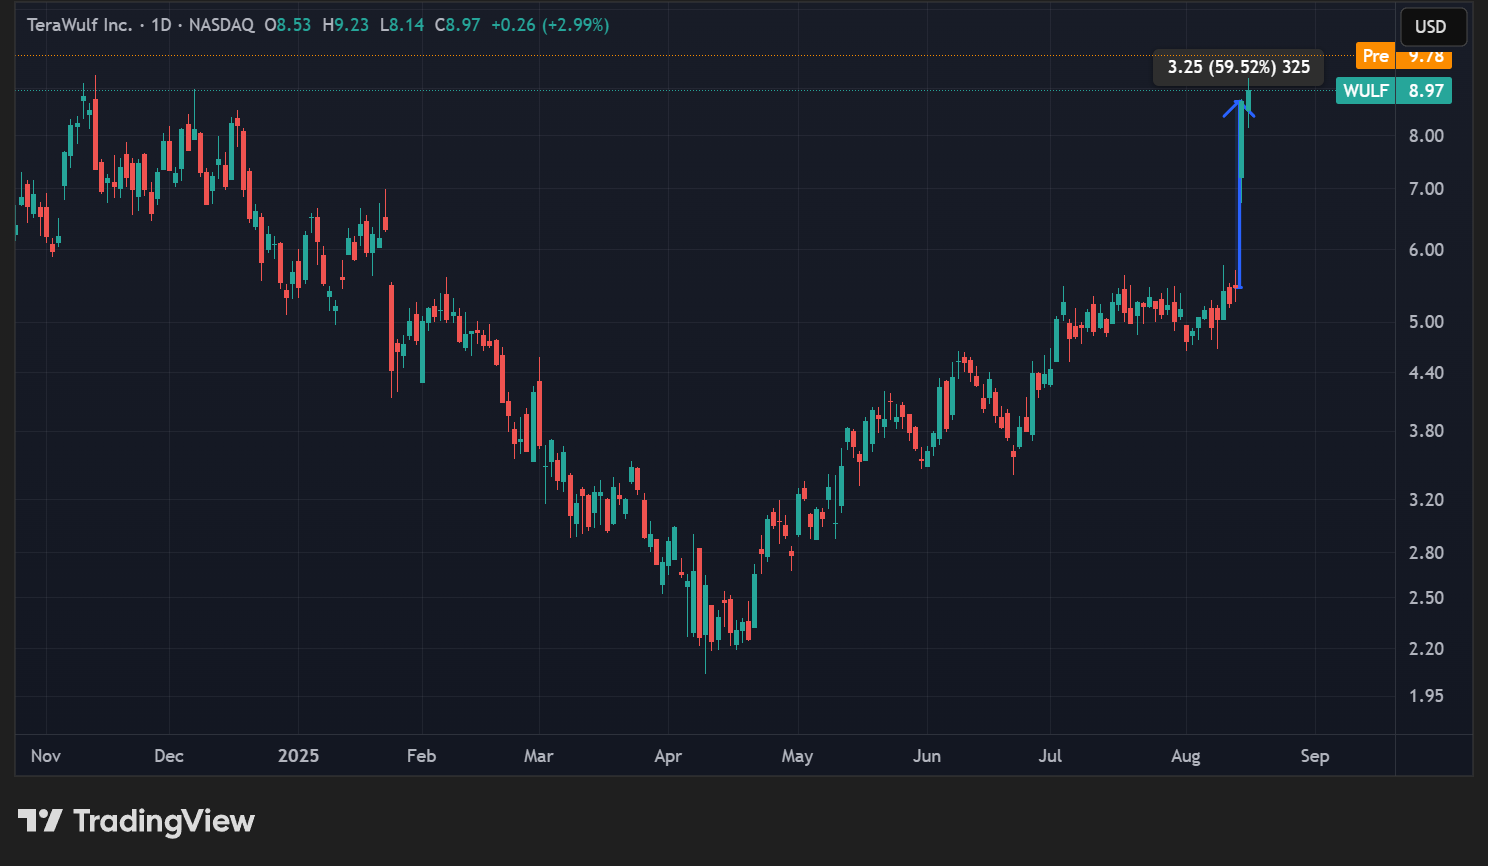Select the Aug label on time axis
1488x866 pixels.
point(1185,756)
